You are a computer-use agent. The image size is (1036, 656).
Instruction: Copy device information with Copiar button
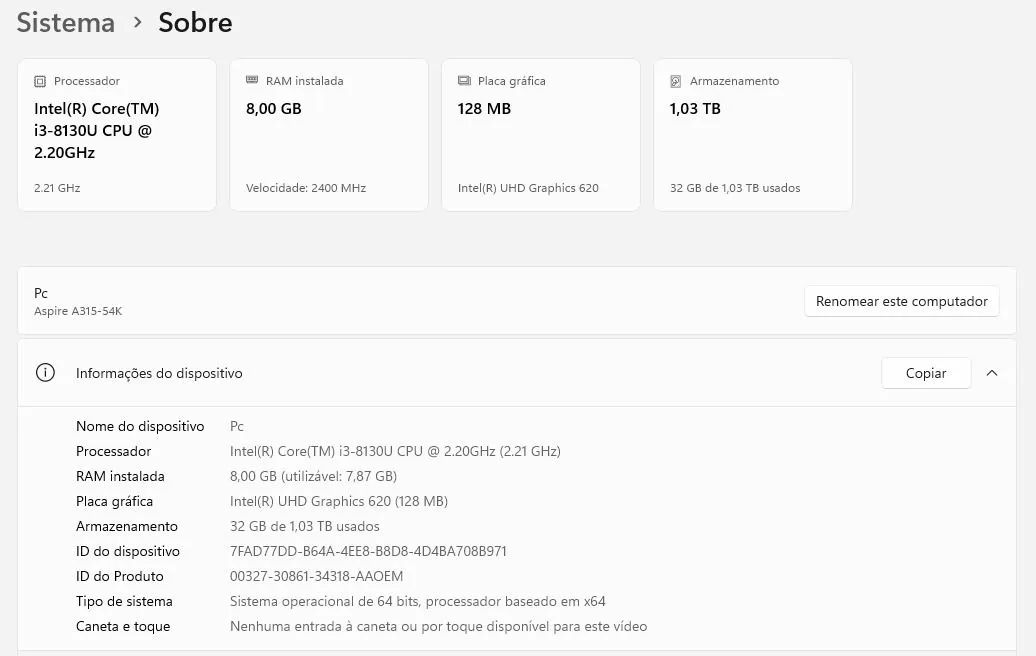pos(926,373)
